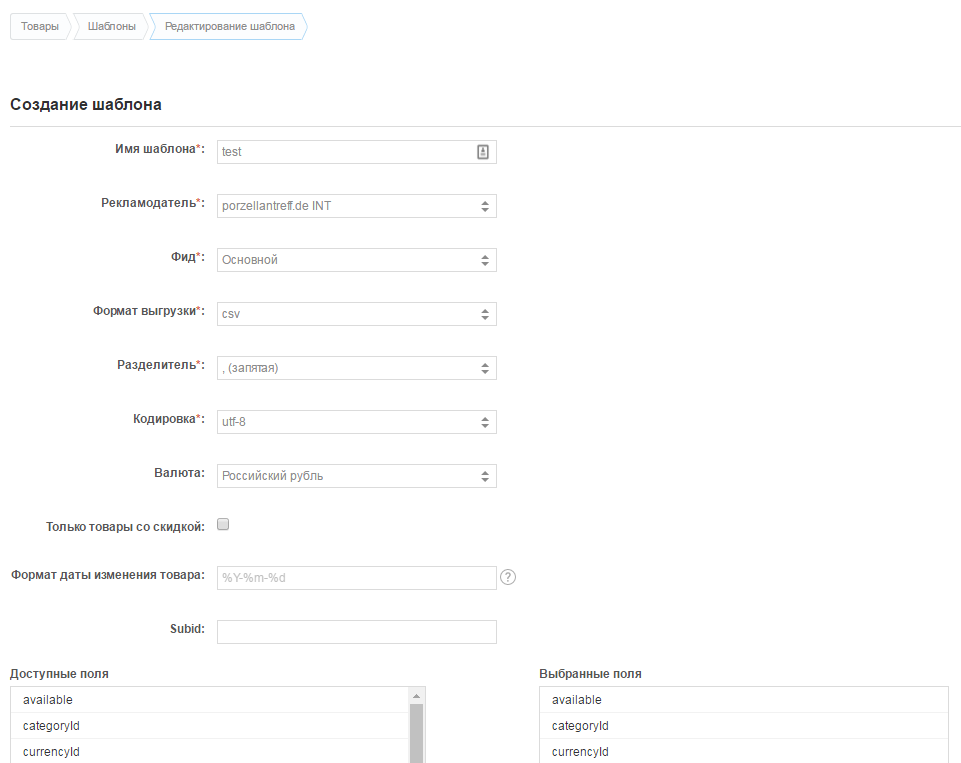The width and height of the screenshot is (961, 763).
Task: Expand the Формат выгрузки dropdown
Action: (356, 314)
